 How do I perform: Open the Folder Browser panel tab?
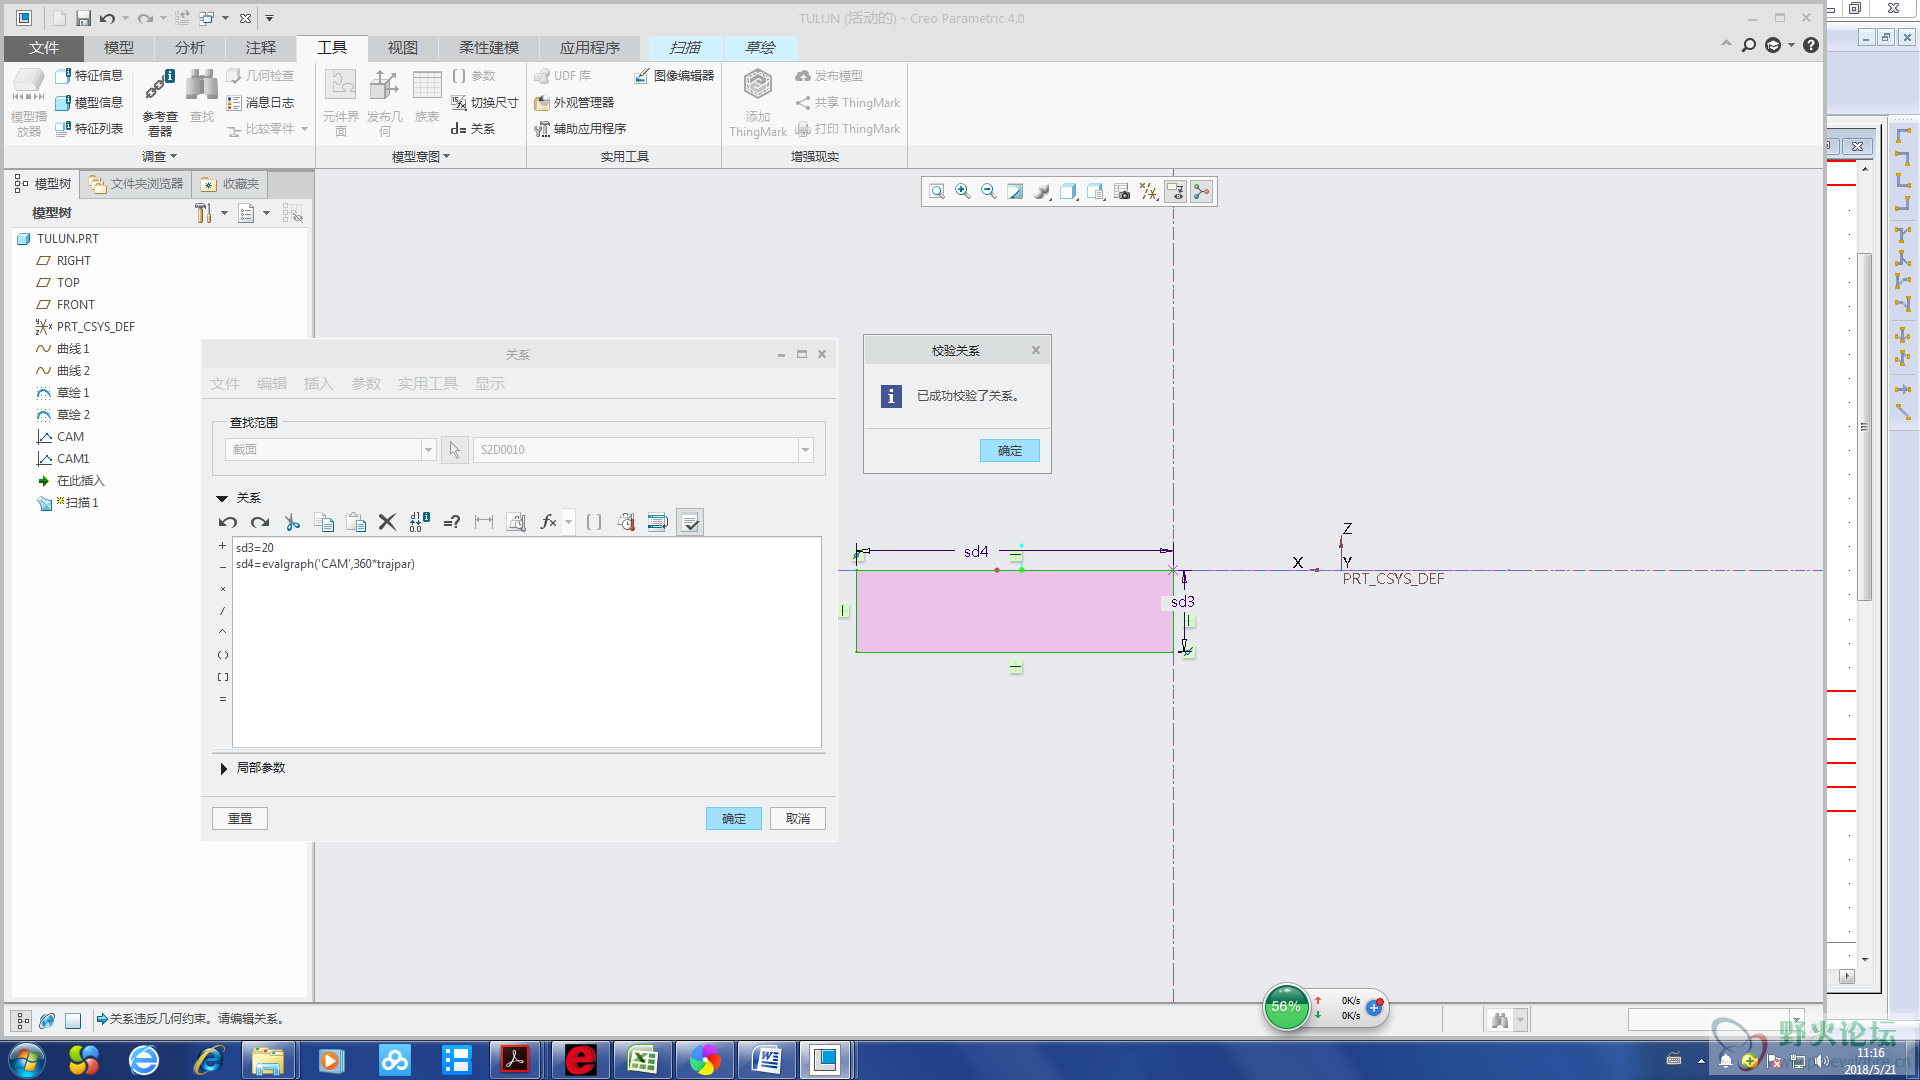pyautogui.click(x=136, y=184)
